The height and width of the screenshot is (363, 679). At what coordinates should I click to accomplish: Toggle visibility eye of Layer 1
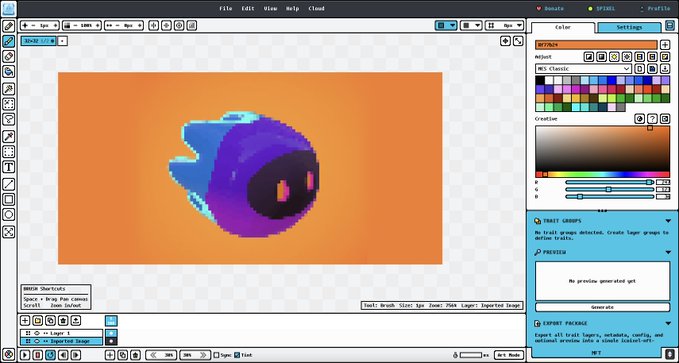click(x=37, y=333)
